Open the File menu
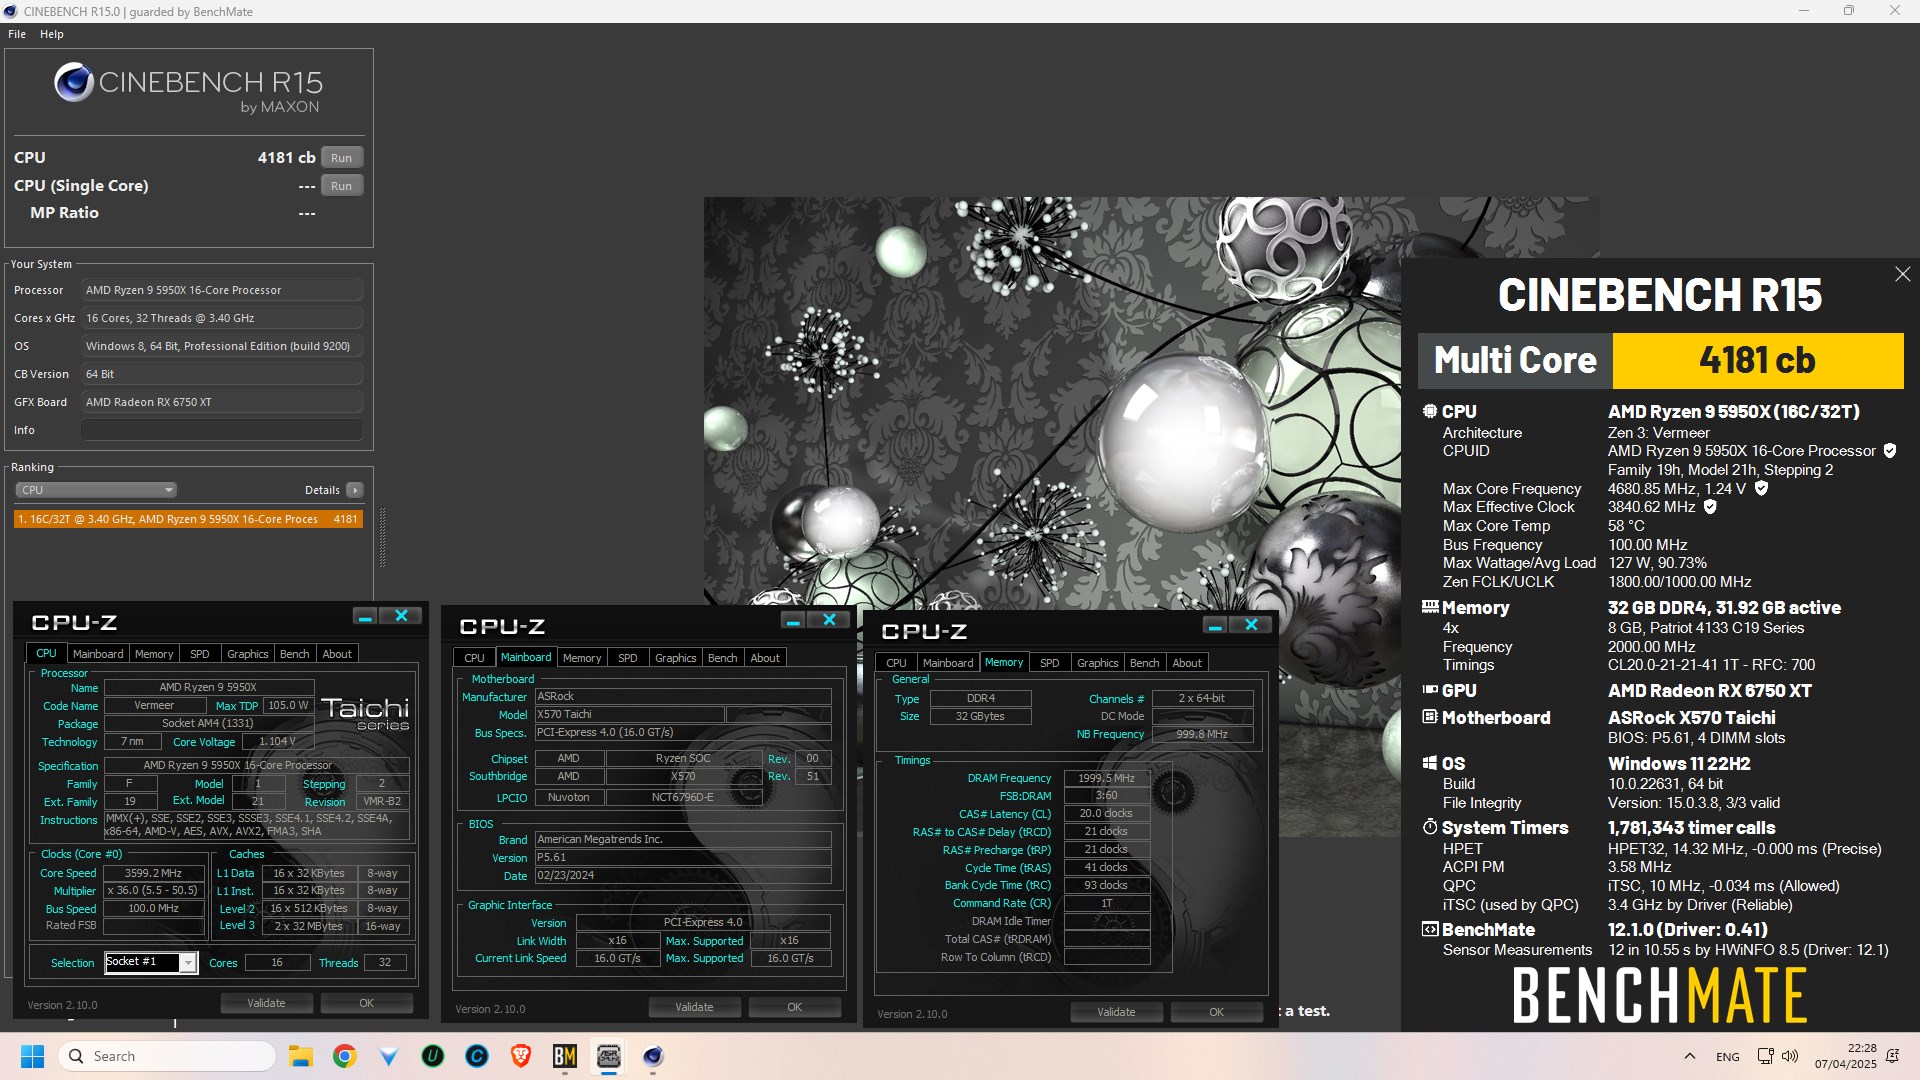 point(17,34)
